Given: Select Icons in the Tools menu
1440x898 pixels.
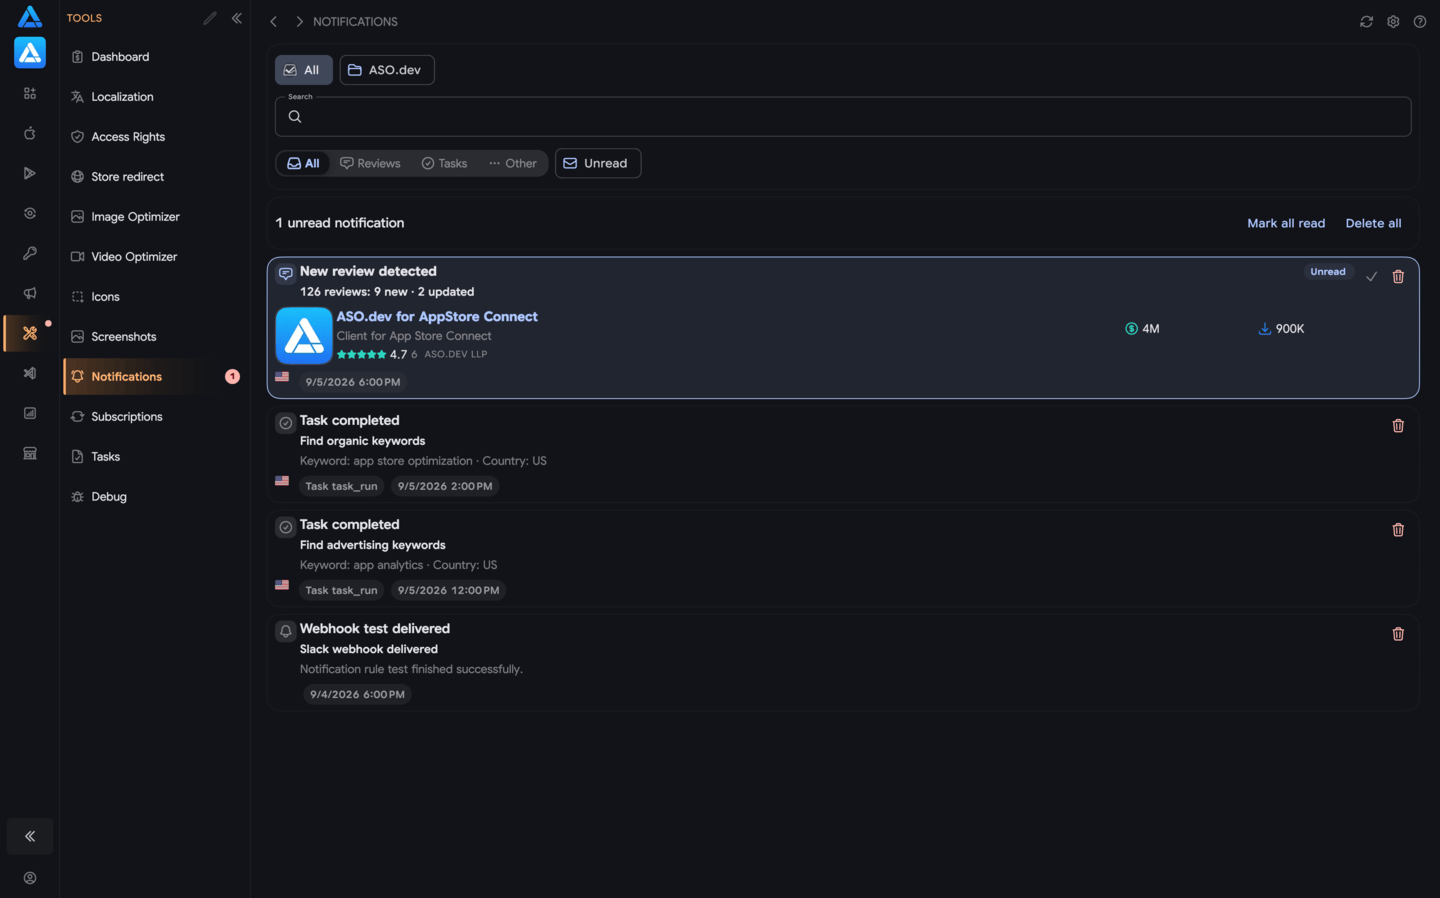Looking at the screenshot, I should coord(154,297).
